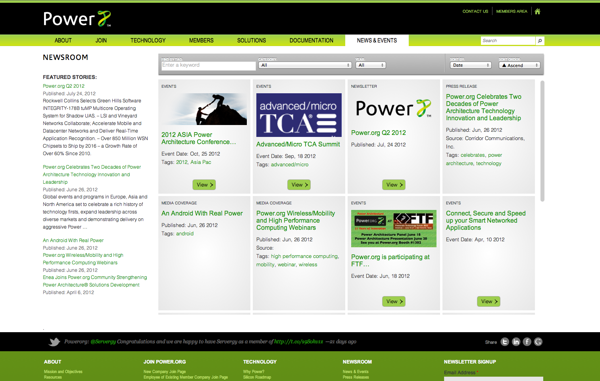This screenshot has height=381, width=600.
Task: Click the 'Asia Pac' tag link
Action: click(201, 162)
